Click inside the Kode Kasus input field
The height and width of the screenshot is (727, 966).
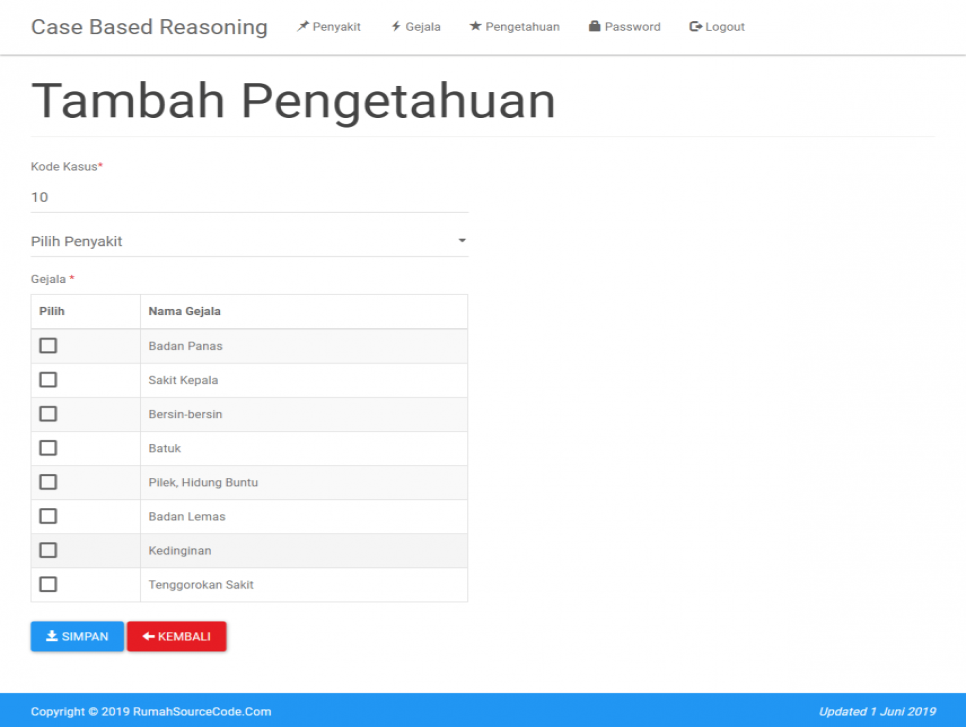(249, 197)
